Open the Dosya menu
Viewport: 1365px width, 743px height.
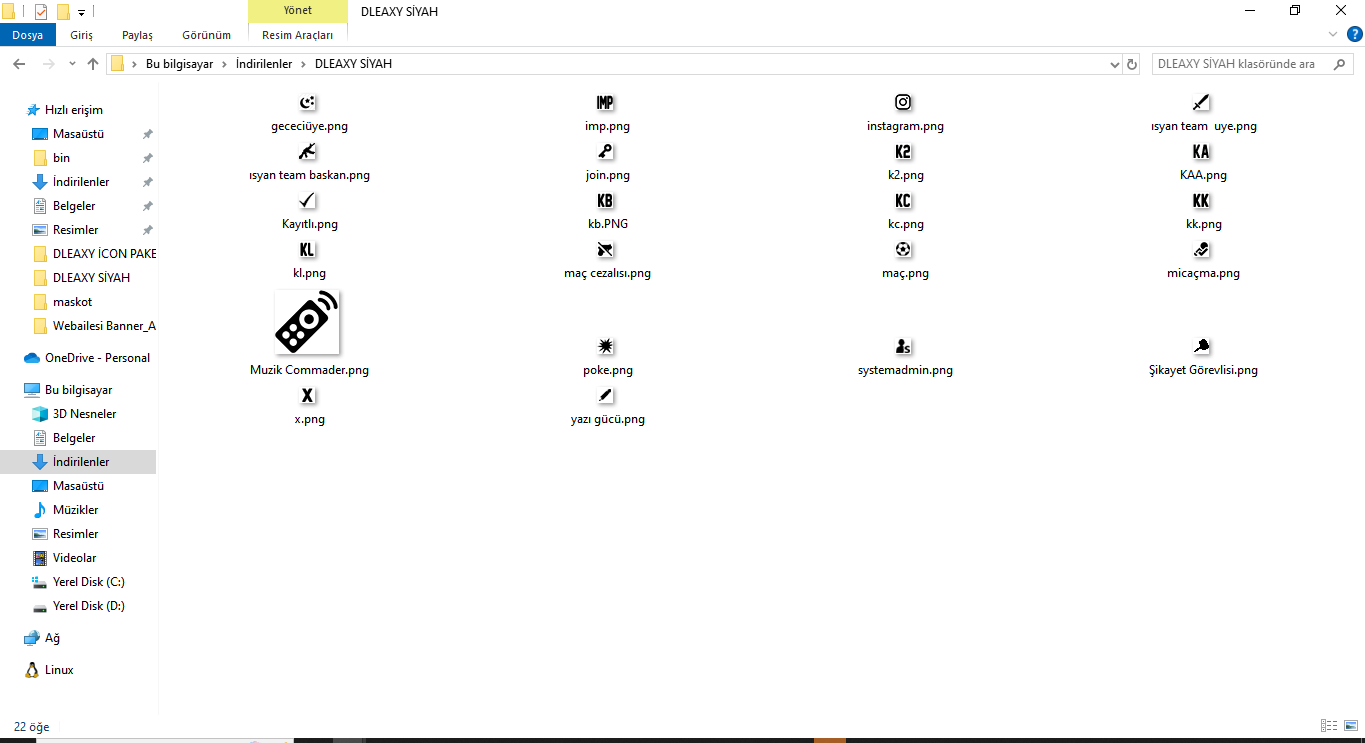point(28,35)
